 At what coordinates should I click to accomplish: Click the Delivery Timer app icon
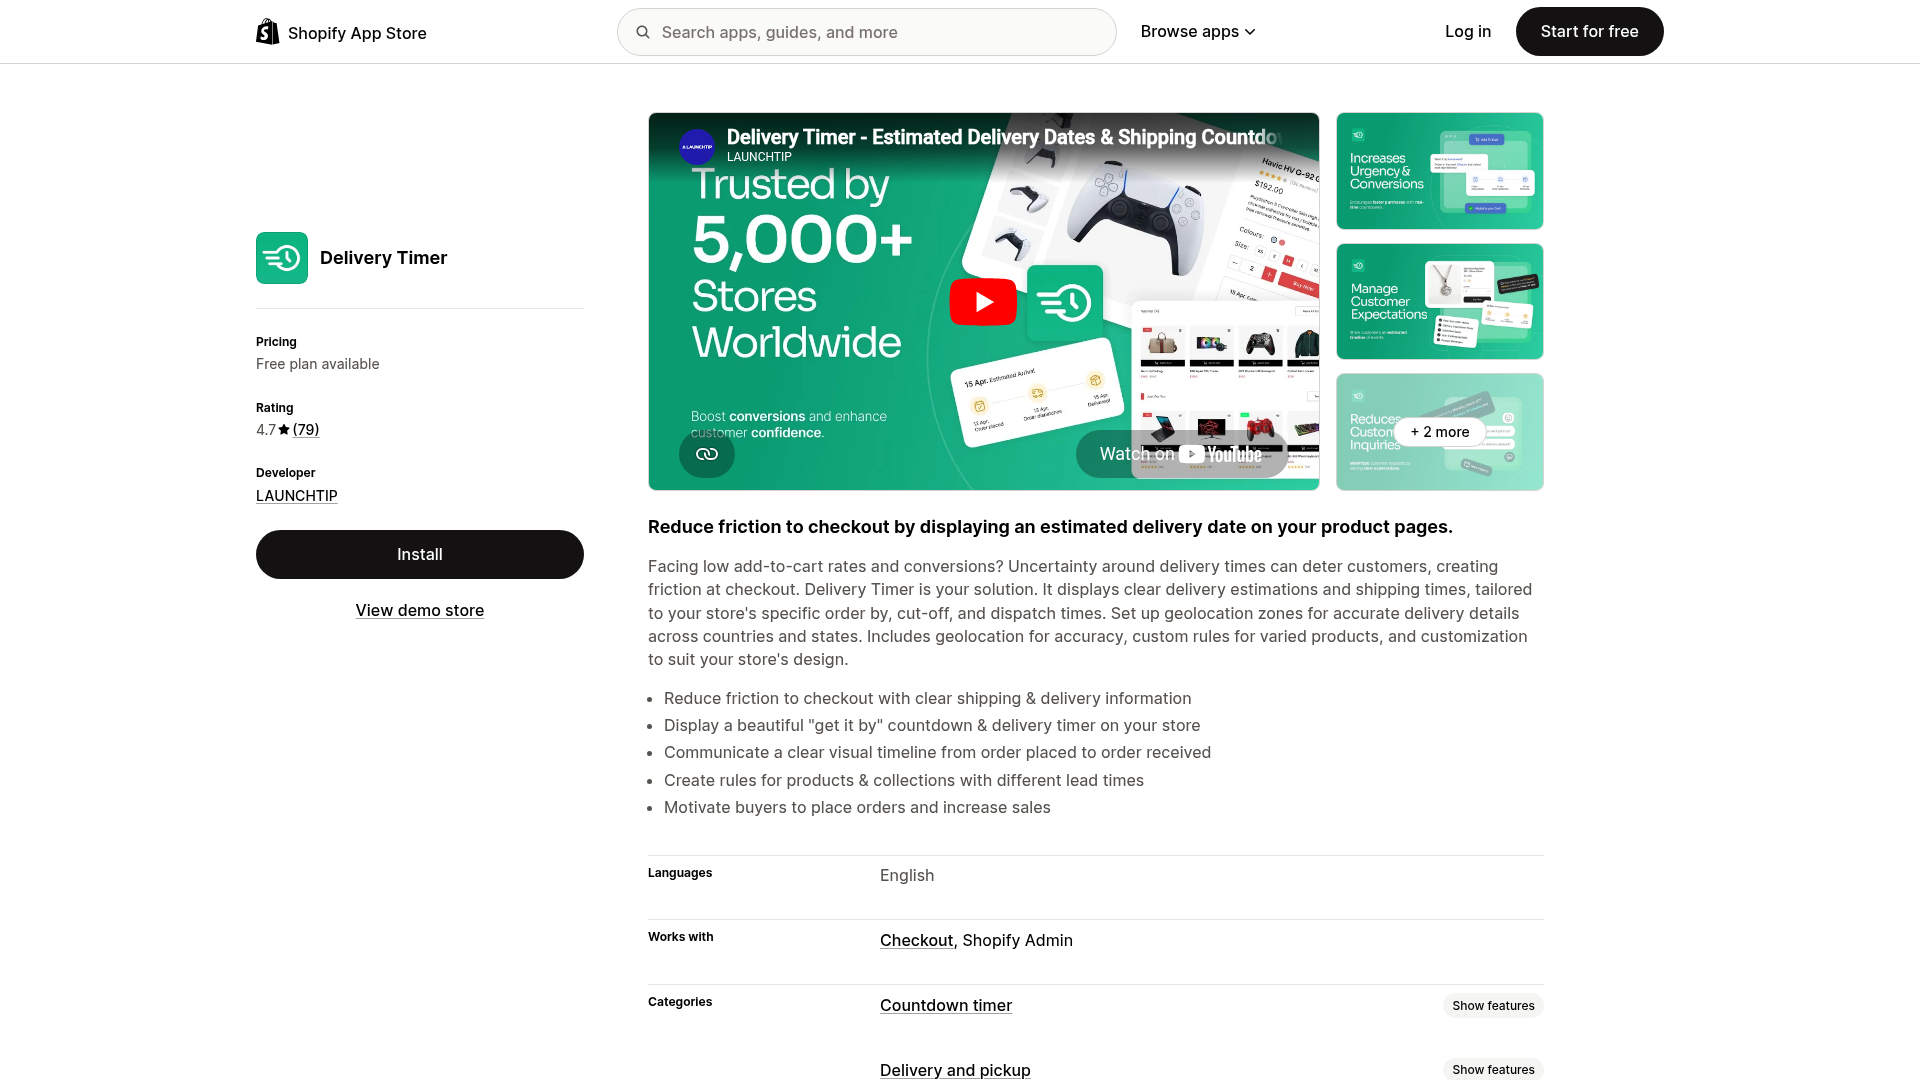pyautogui.click(x=282, y=258)
